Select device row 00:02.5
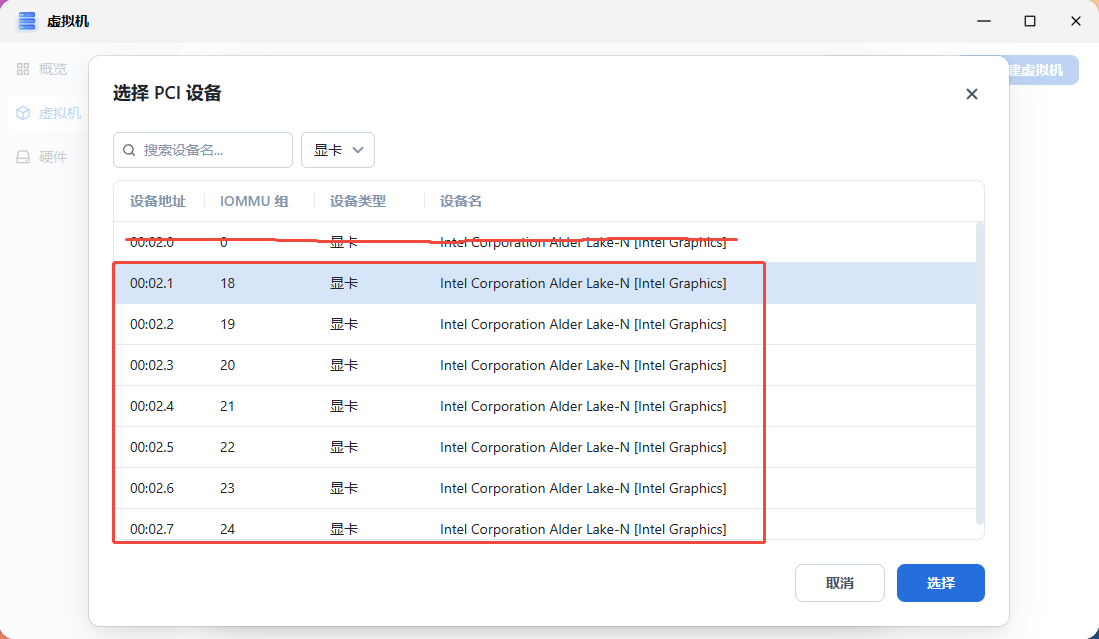The width and height of the screenshot is (1099, 639). pos(545,447)
